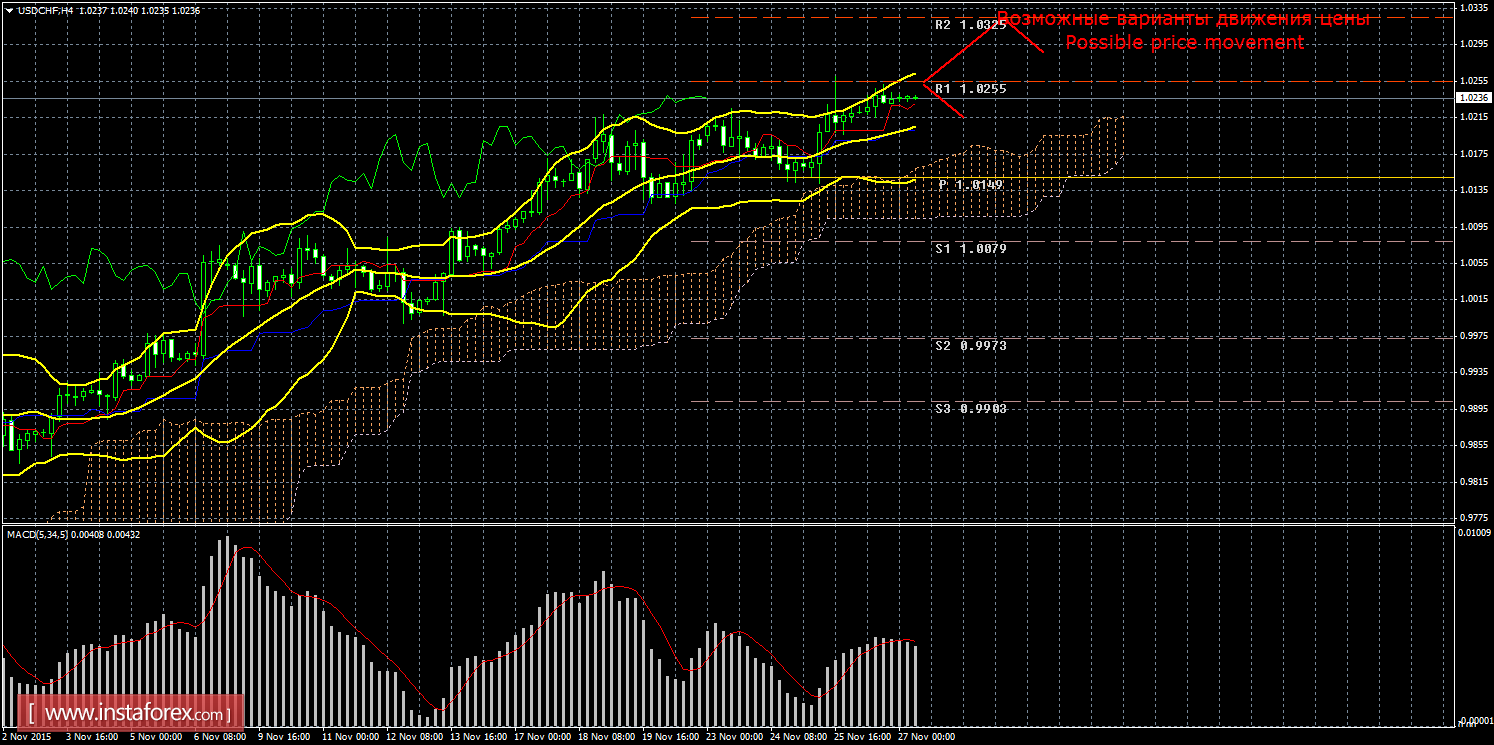
Task: Select the R2 1.0325 resistance label
Action: [970, 24]
